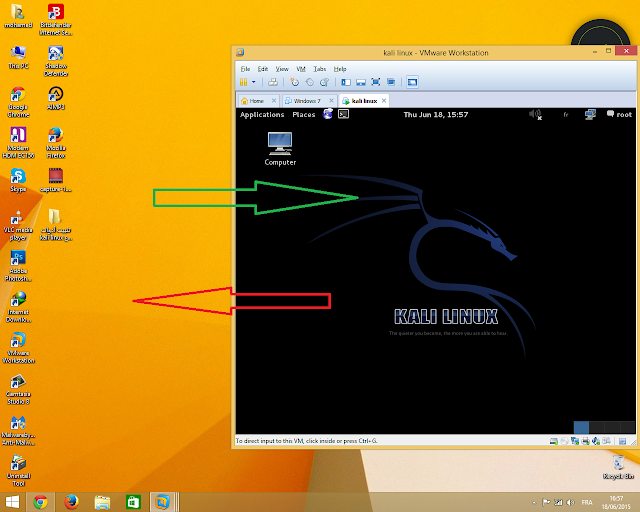Open the Windows Store taskbar icon

click(133, 502)
